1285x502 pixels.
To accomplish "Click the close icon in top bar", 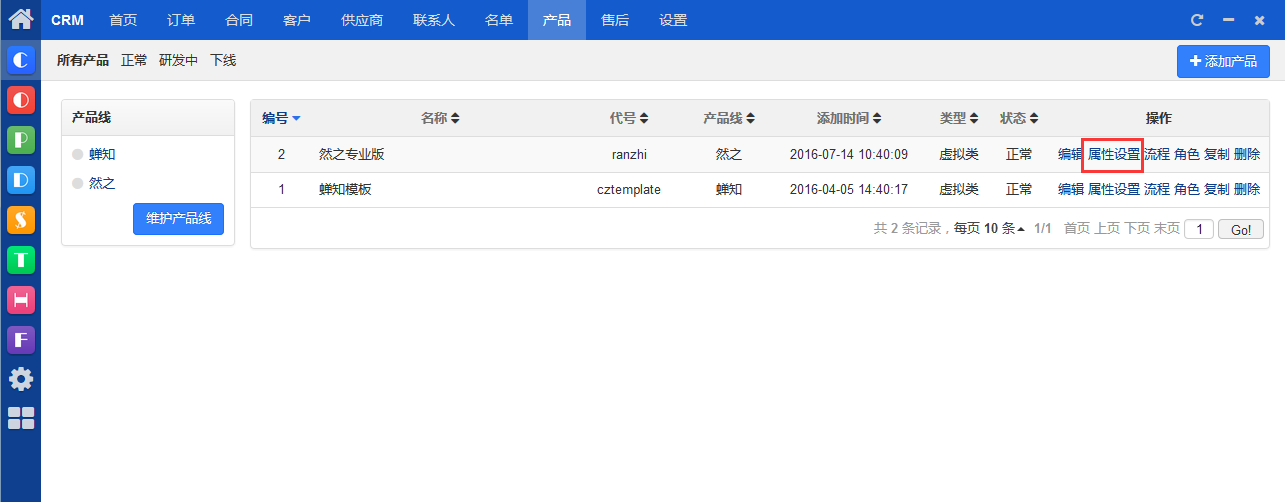I will [1260, 20].
